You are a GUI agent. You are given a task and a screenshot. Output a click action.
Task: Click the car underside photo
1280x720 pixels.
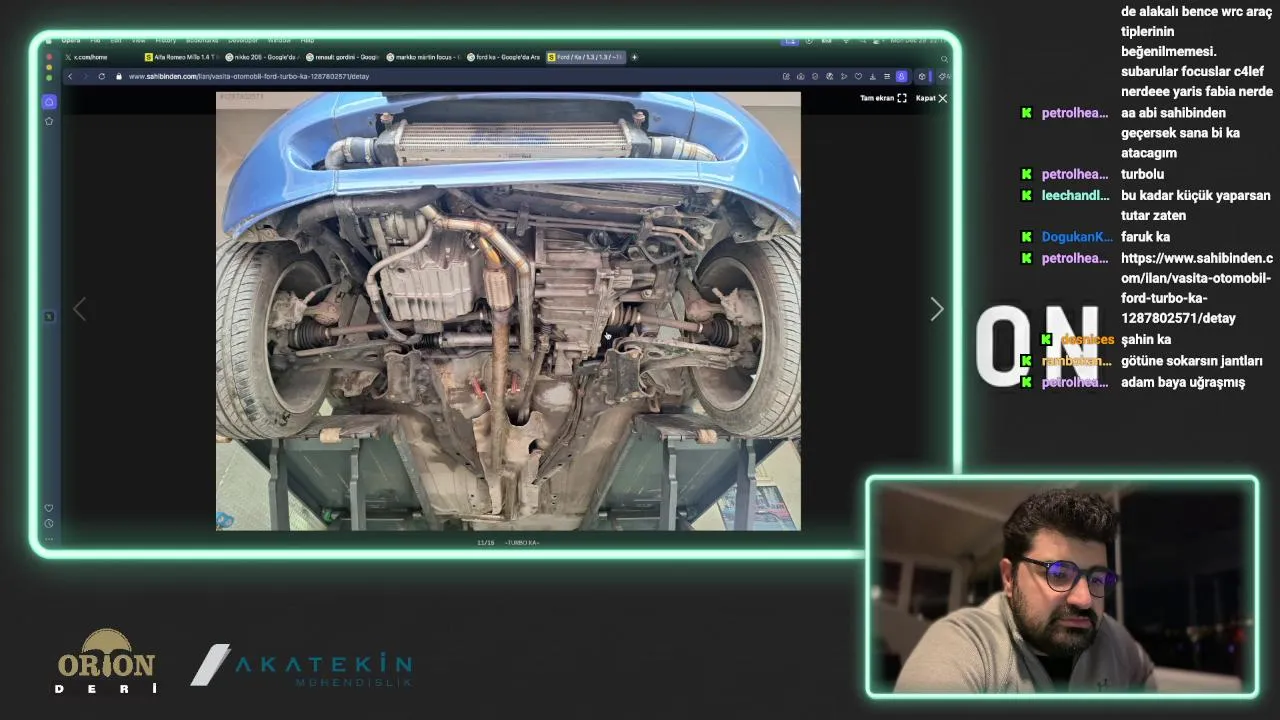click(508, 311)
